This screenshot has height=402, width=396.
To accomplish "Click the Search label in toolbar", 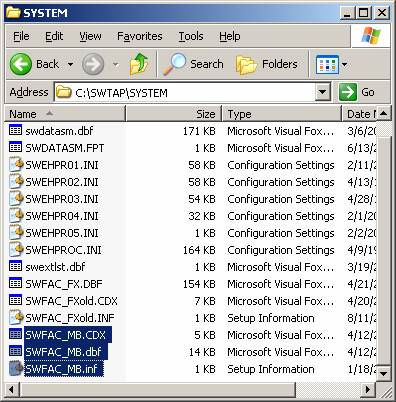I will tap(207, 64).
